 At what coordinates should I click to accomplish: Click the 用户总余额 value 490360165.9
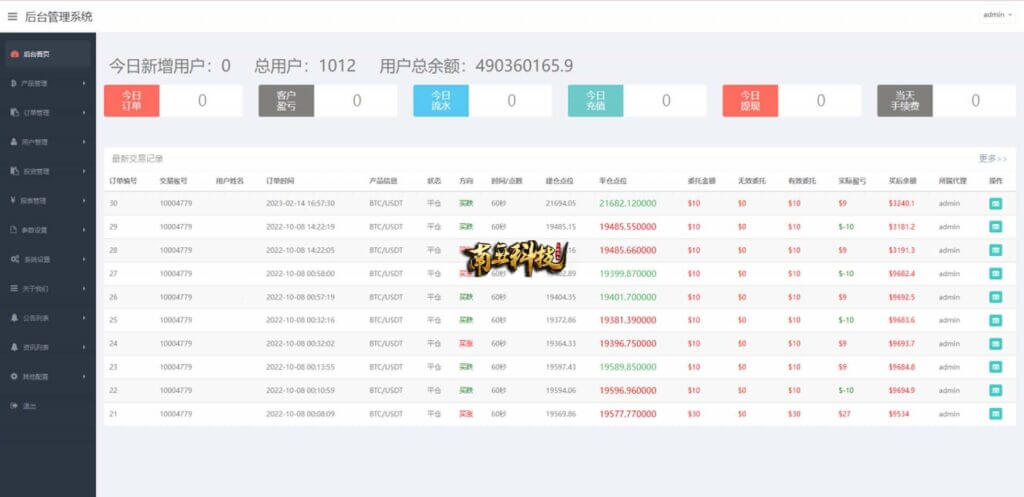524,66
